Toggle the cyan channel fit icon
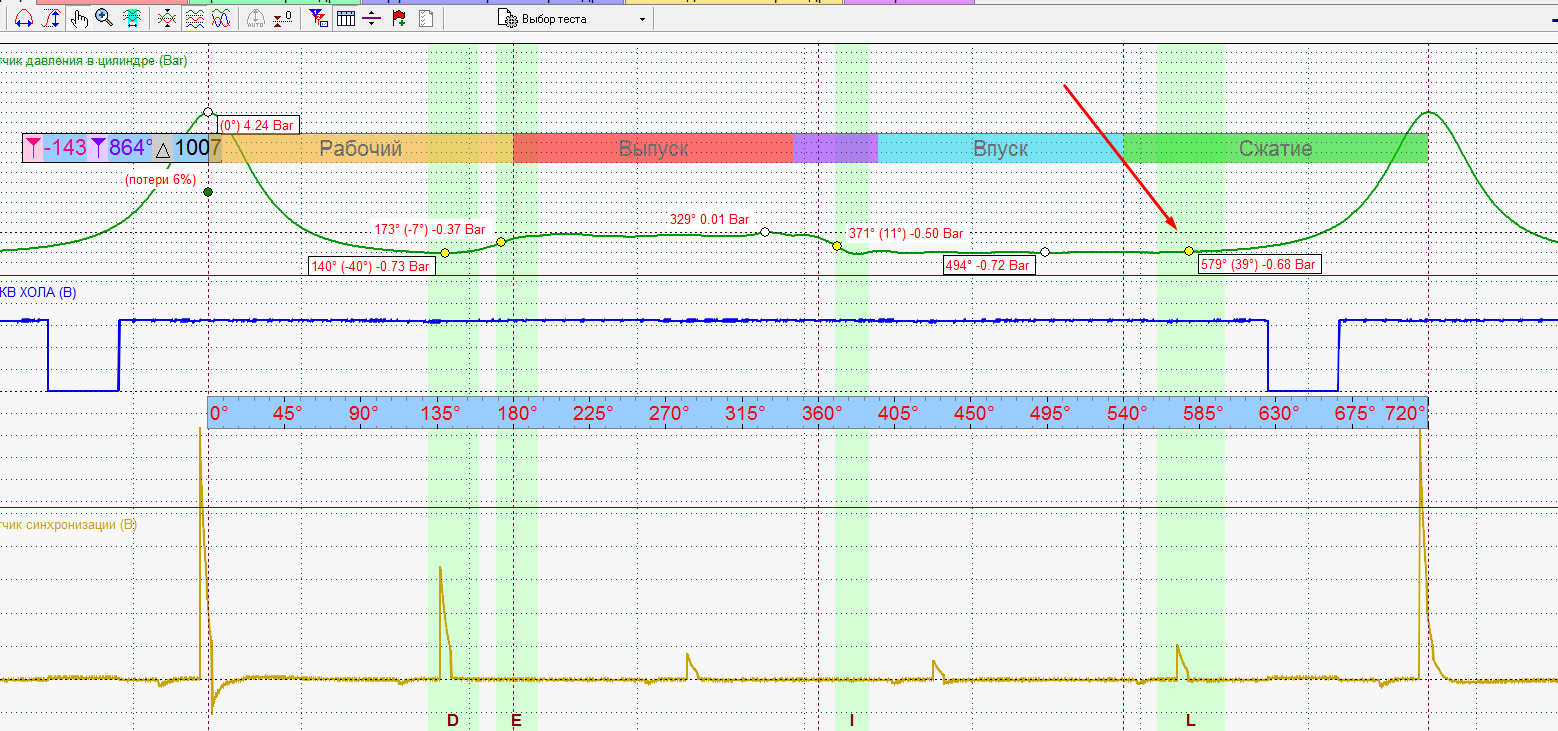1558x731 pixels. click(132, 18)
